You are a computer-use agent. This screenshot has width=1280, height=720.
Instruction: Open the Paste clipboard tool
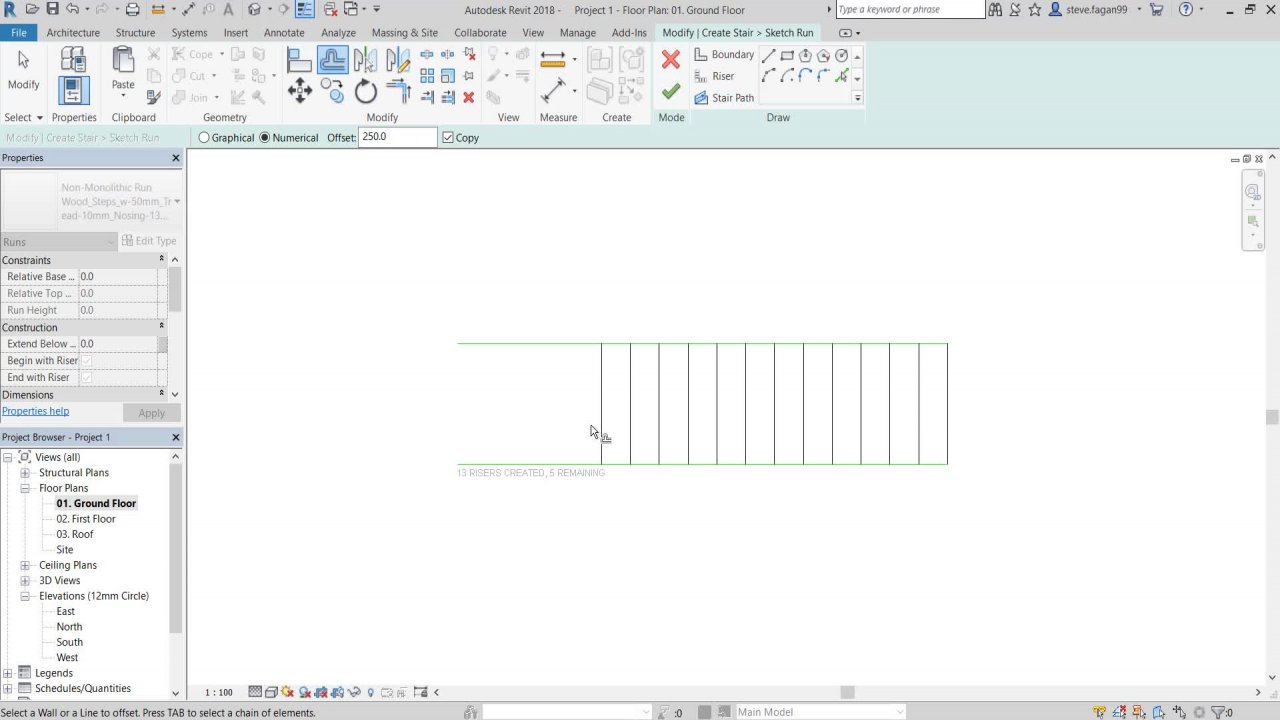[x=123, y=70]
